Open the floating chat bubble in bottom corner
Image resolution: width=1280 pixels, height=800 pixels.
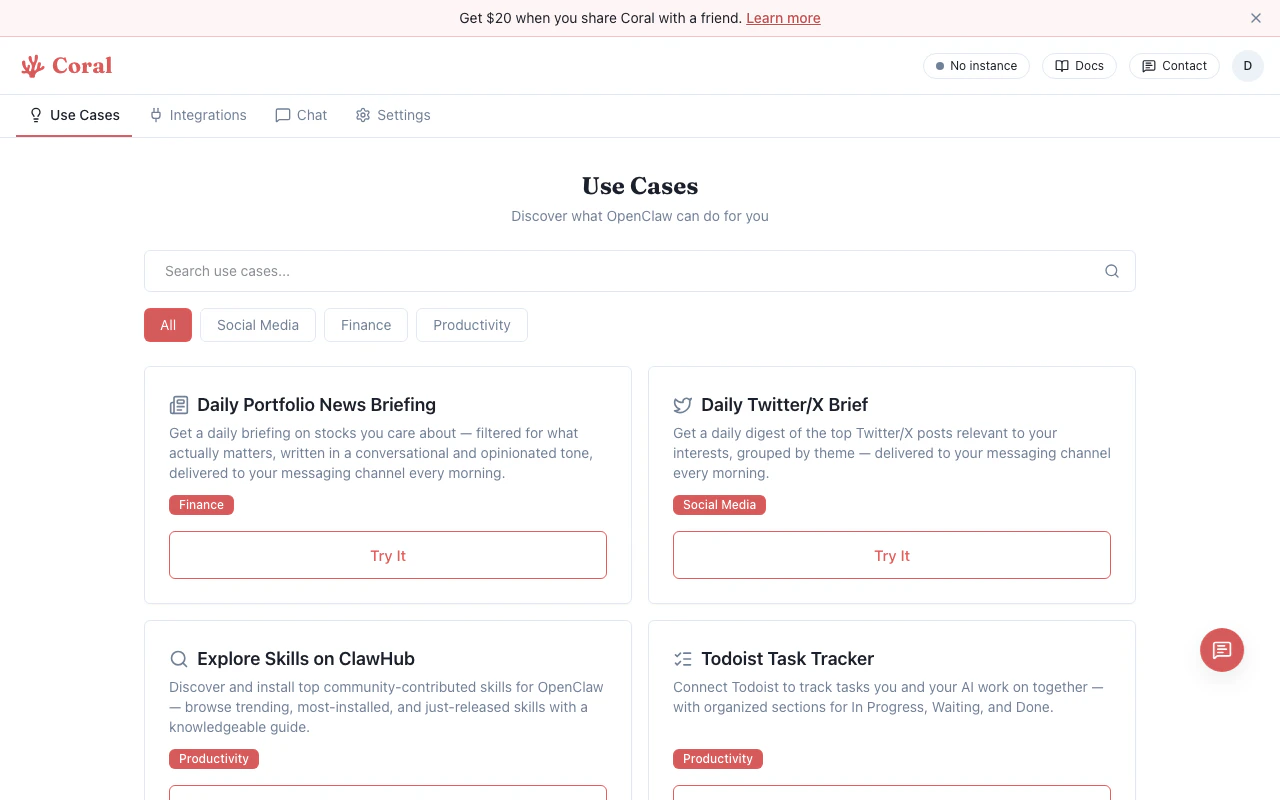[x=1221, y=650]
